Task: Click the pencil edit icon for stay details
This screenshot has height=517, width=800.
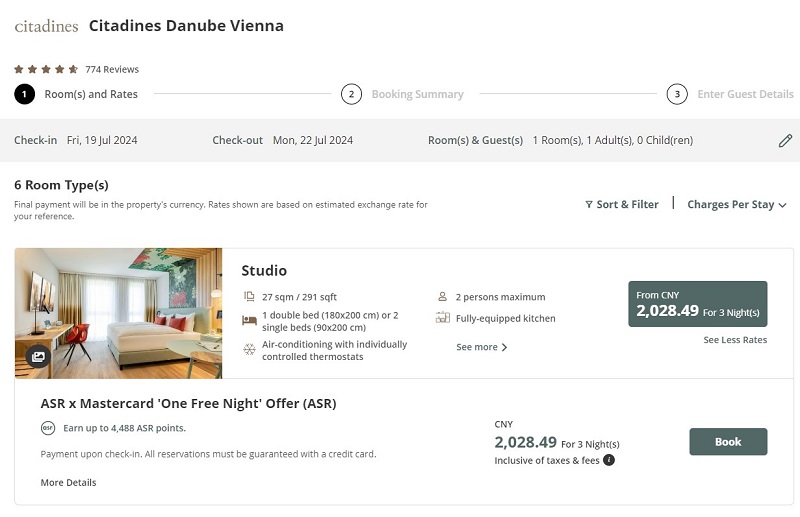Action: click(785, 141)
